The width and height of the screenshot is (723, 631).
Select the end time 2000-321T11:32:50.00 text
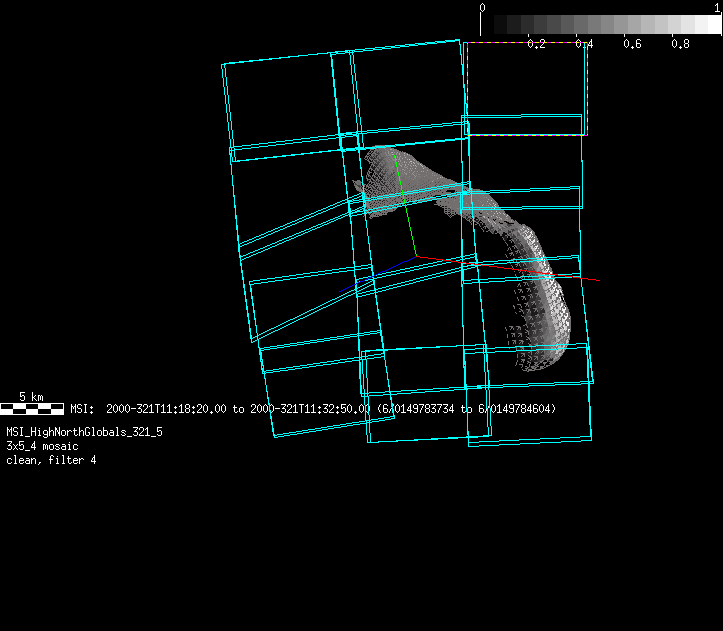coord(310,409)
